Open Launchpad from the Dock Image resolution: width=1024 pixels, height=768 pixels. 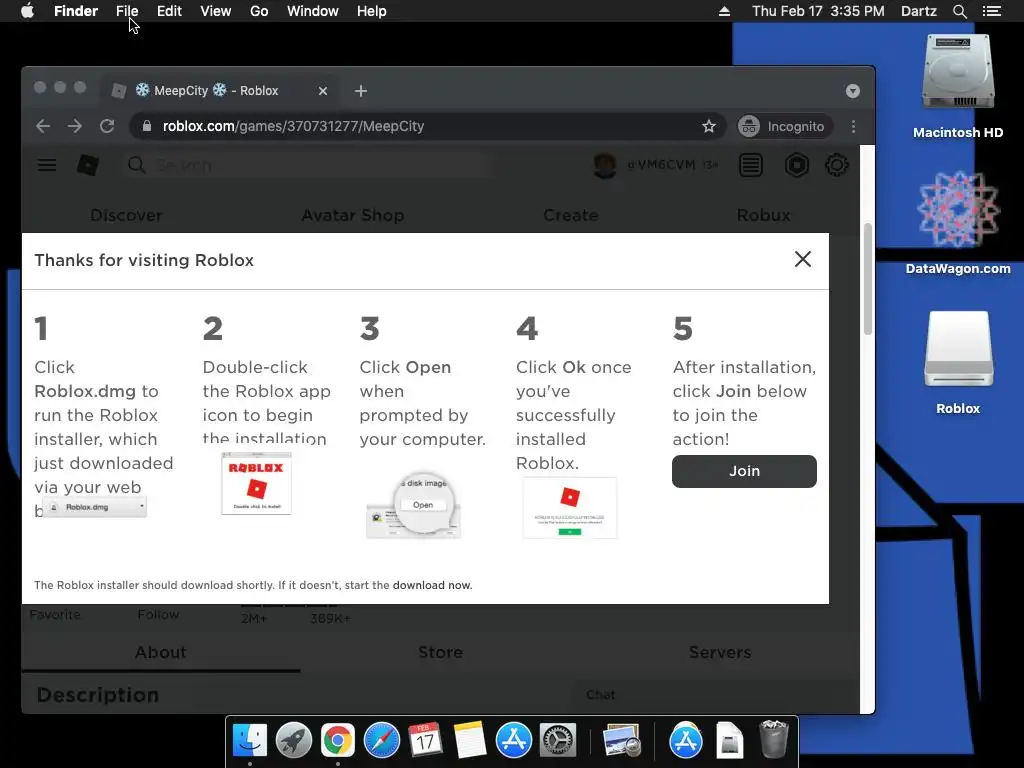[293, 741]
